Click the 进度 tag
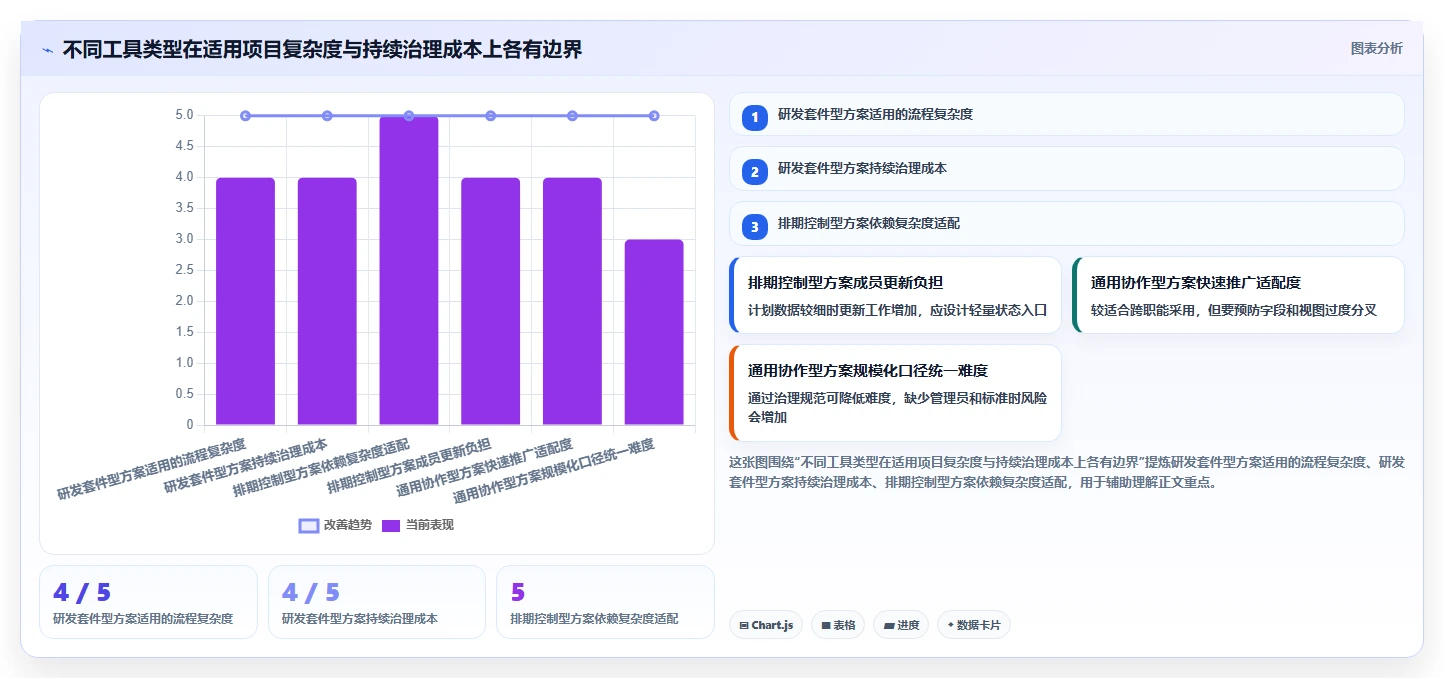The width and height of the screenshot is (1444, 678). 901,625
